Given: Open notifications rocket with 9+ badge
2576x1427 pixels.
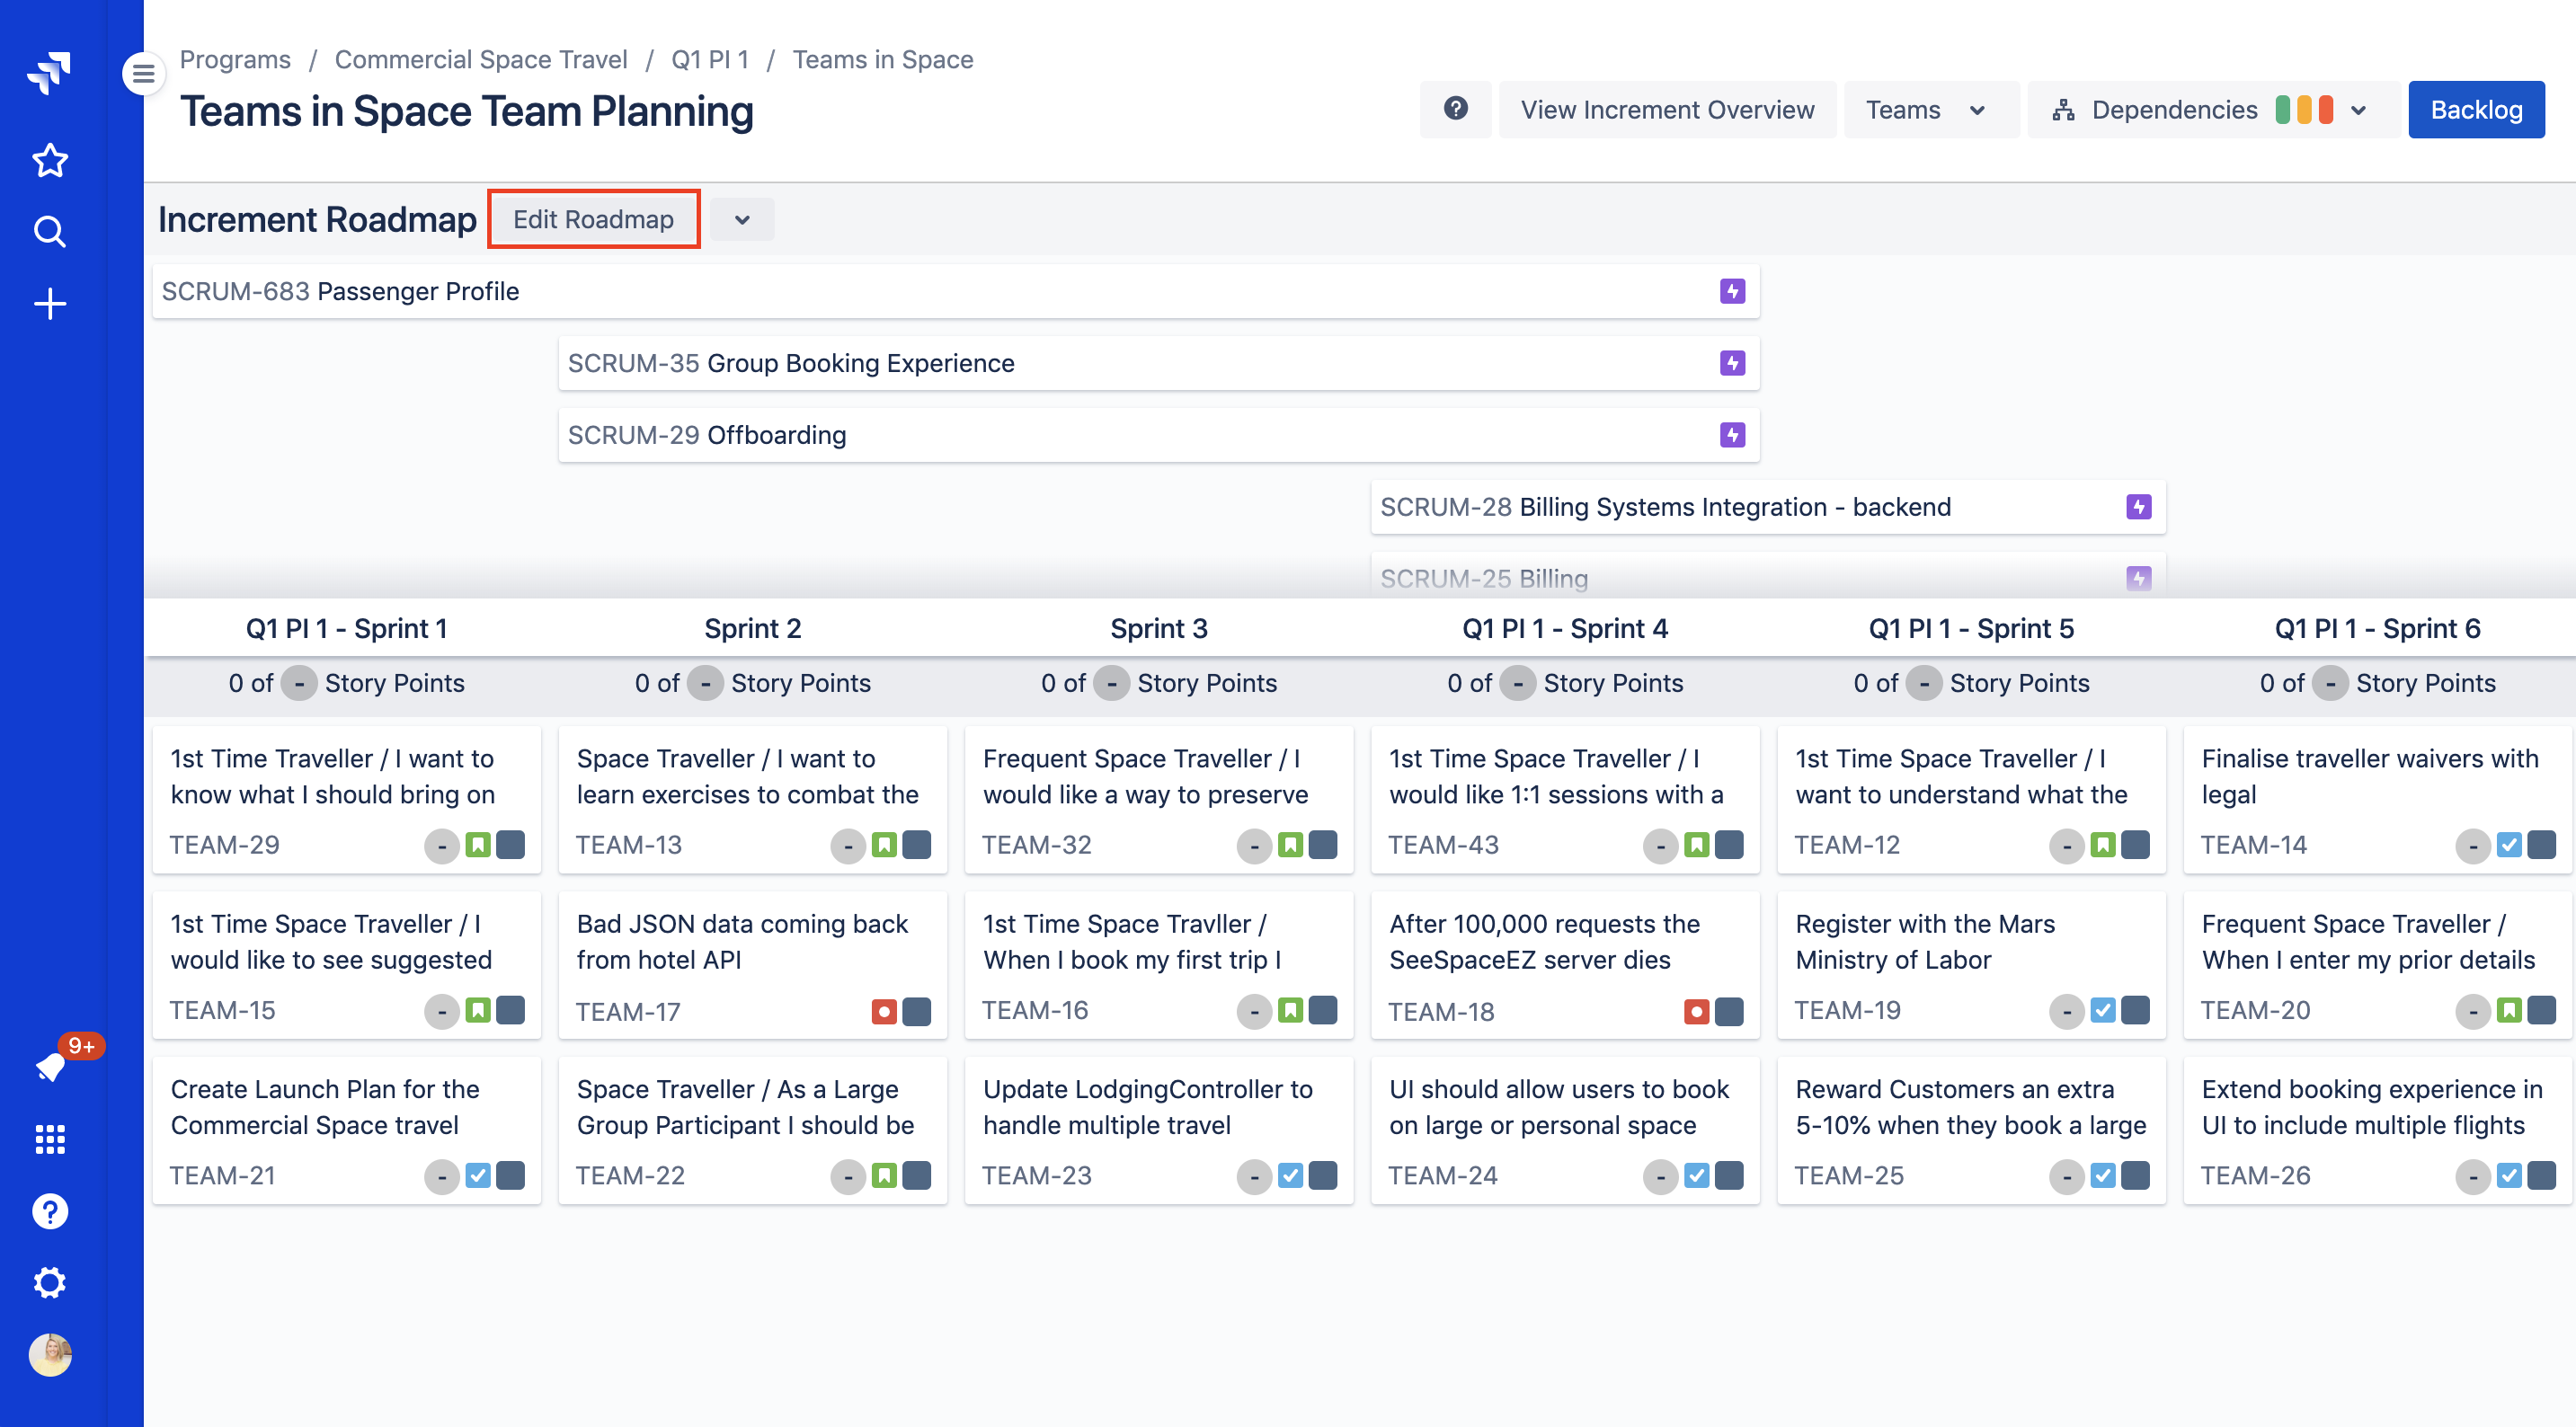Looking at the screenshot, I should 49,1066.
